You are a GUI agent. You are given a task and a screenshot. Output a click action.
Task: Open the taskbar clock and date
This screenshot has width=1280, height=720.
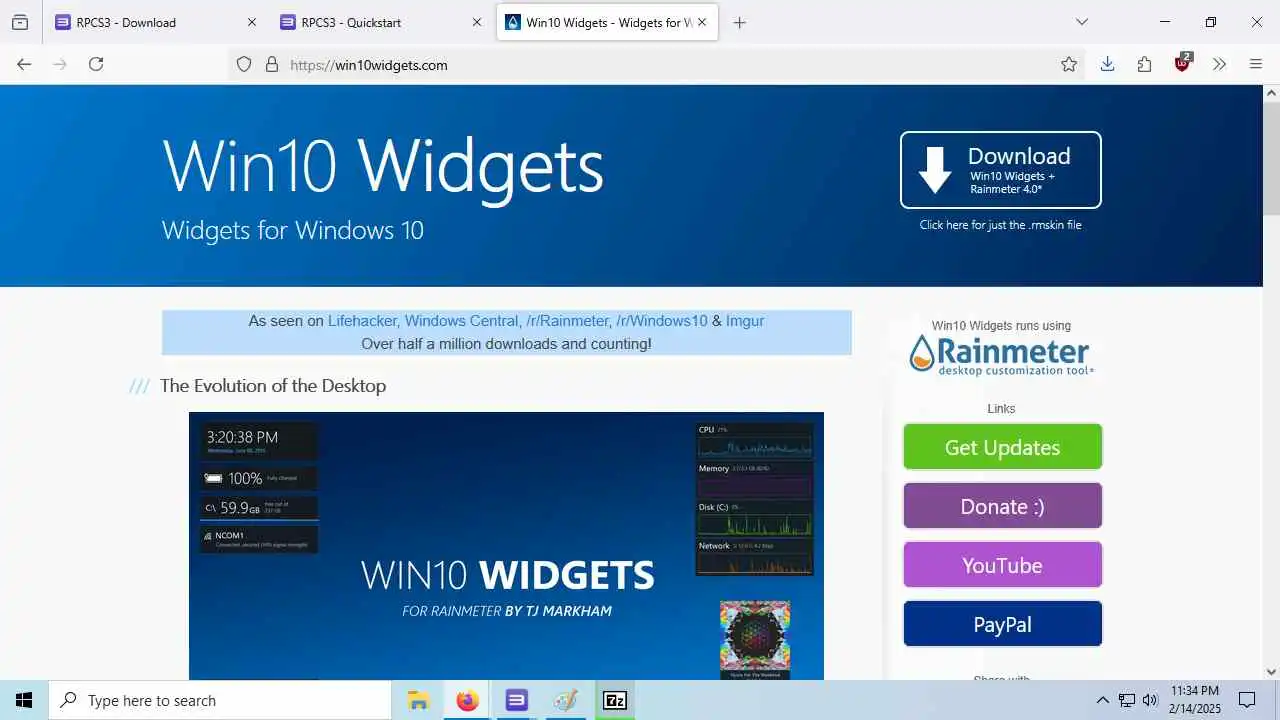pos(1195,700)
